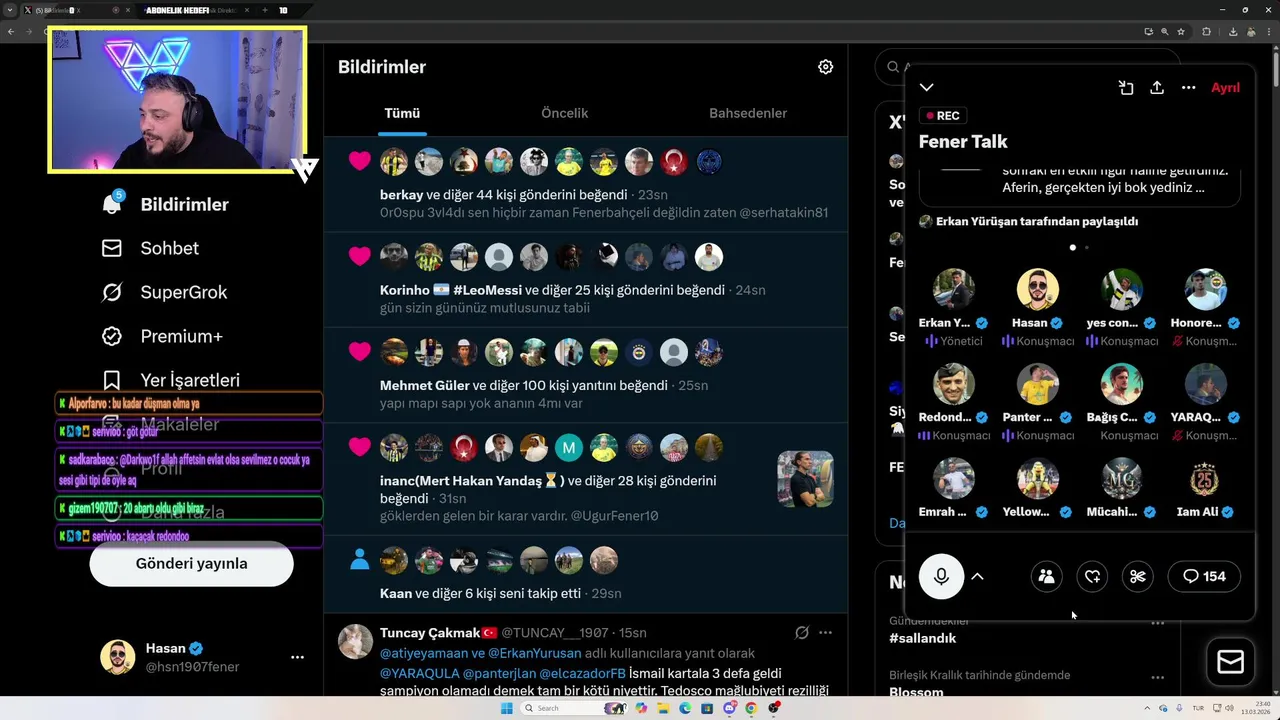Viewport: 1280px width, 720px height.
Task: Open Redond... speaker avatar
Action: pyautogui.click(x=954, y=384)
